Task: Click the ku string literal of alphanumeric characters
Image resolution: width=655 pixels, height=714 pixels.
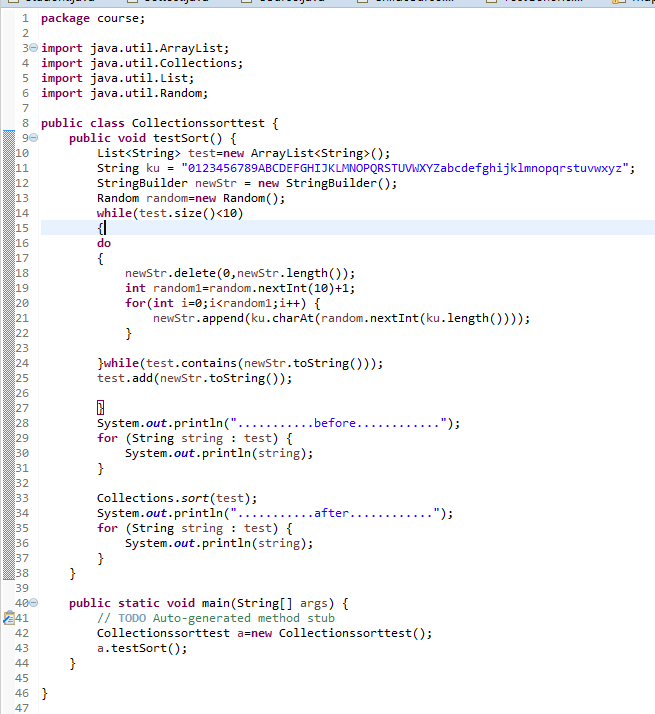Action: [x=405, y=168]
